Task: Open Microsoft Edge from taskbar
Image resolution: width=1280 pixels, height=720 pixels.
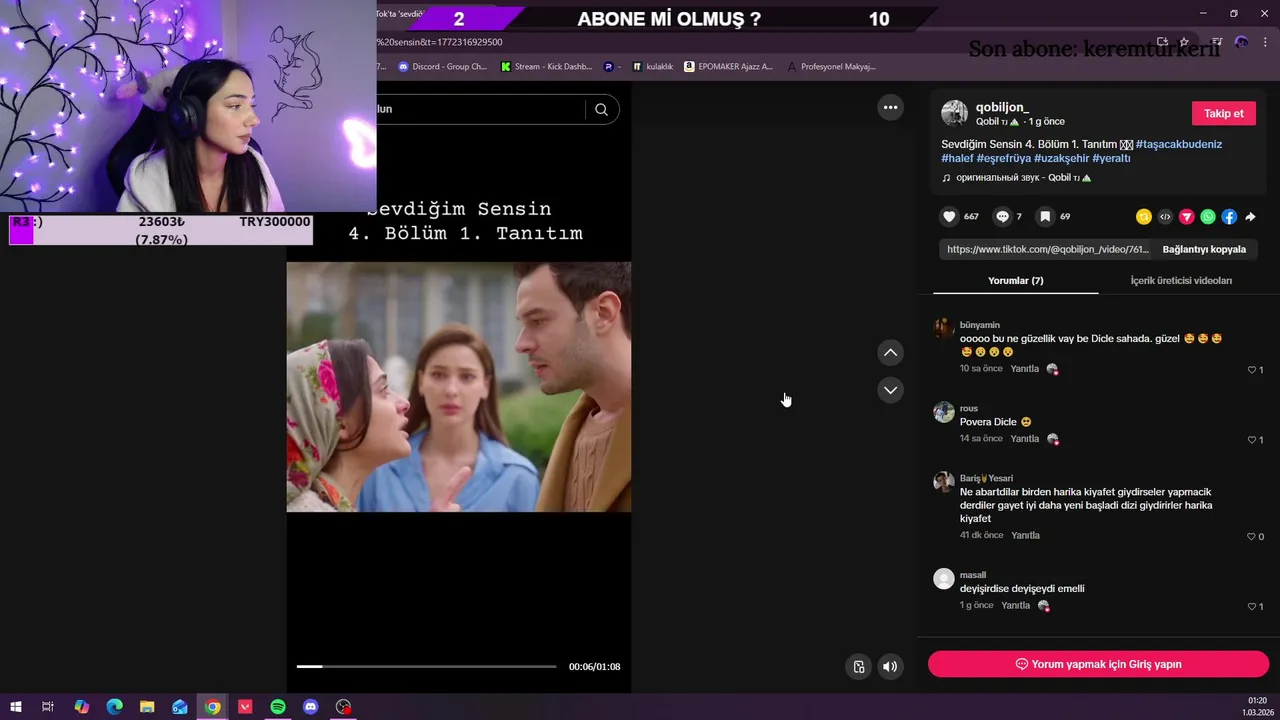Action: pyautogui.click(x=114, y=707)
